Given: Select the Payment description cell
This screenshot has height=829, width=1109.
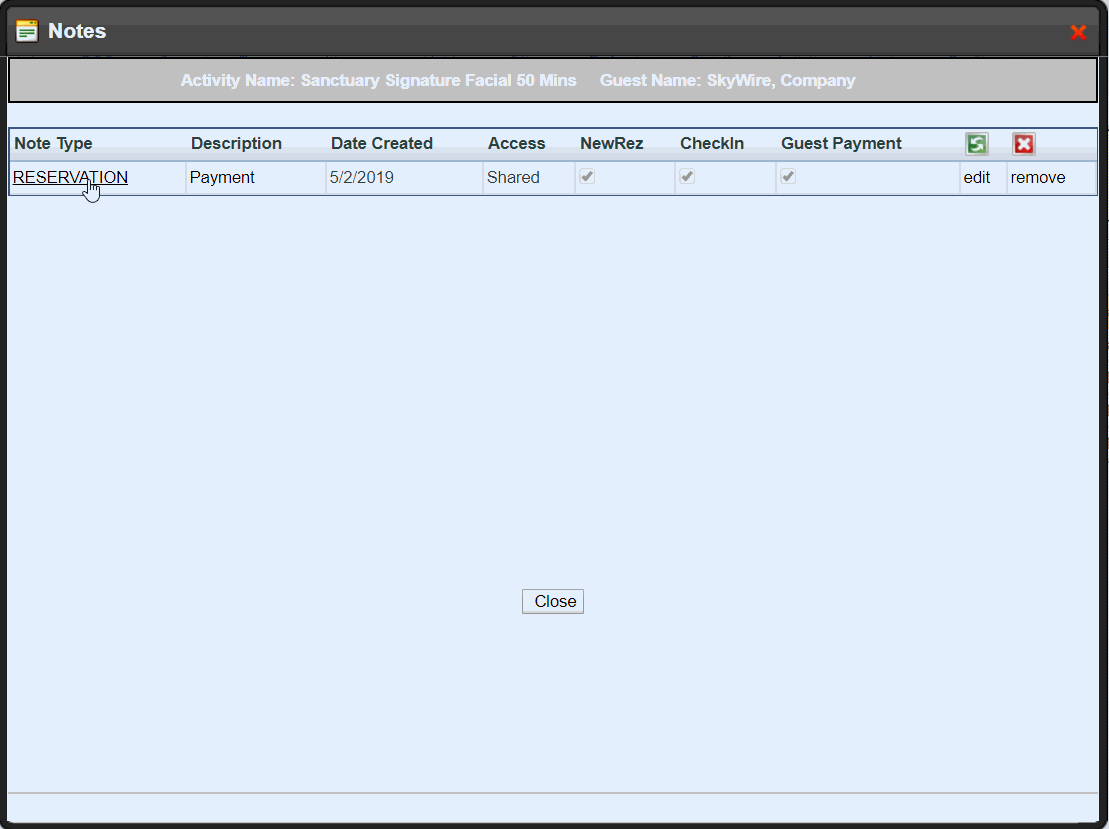Looking at the screenshot, I should (x=222, y=178).
